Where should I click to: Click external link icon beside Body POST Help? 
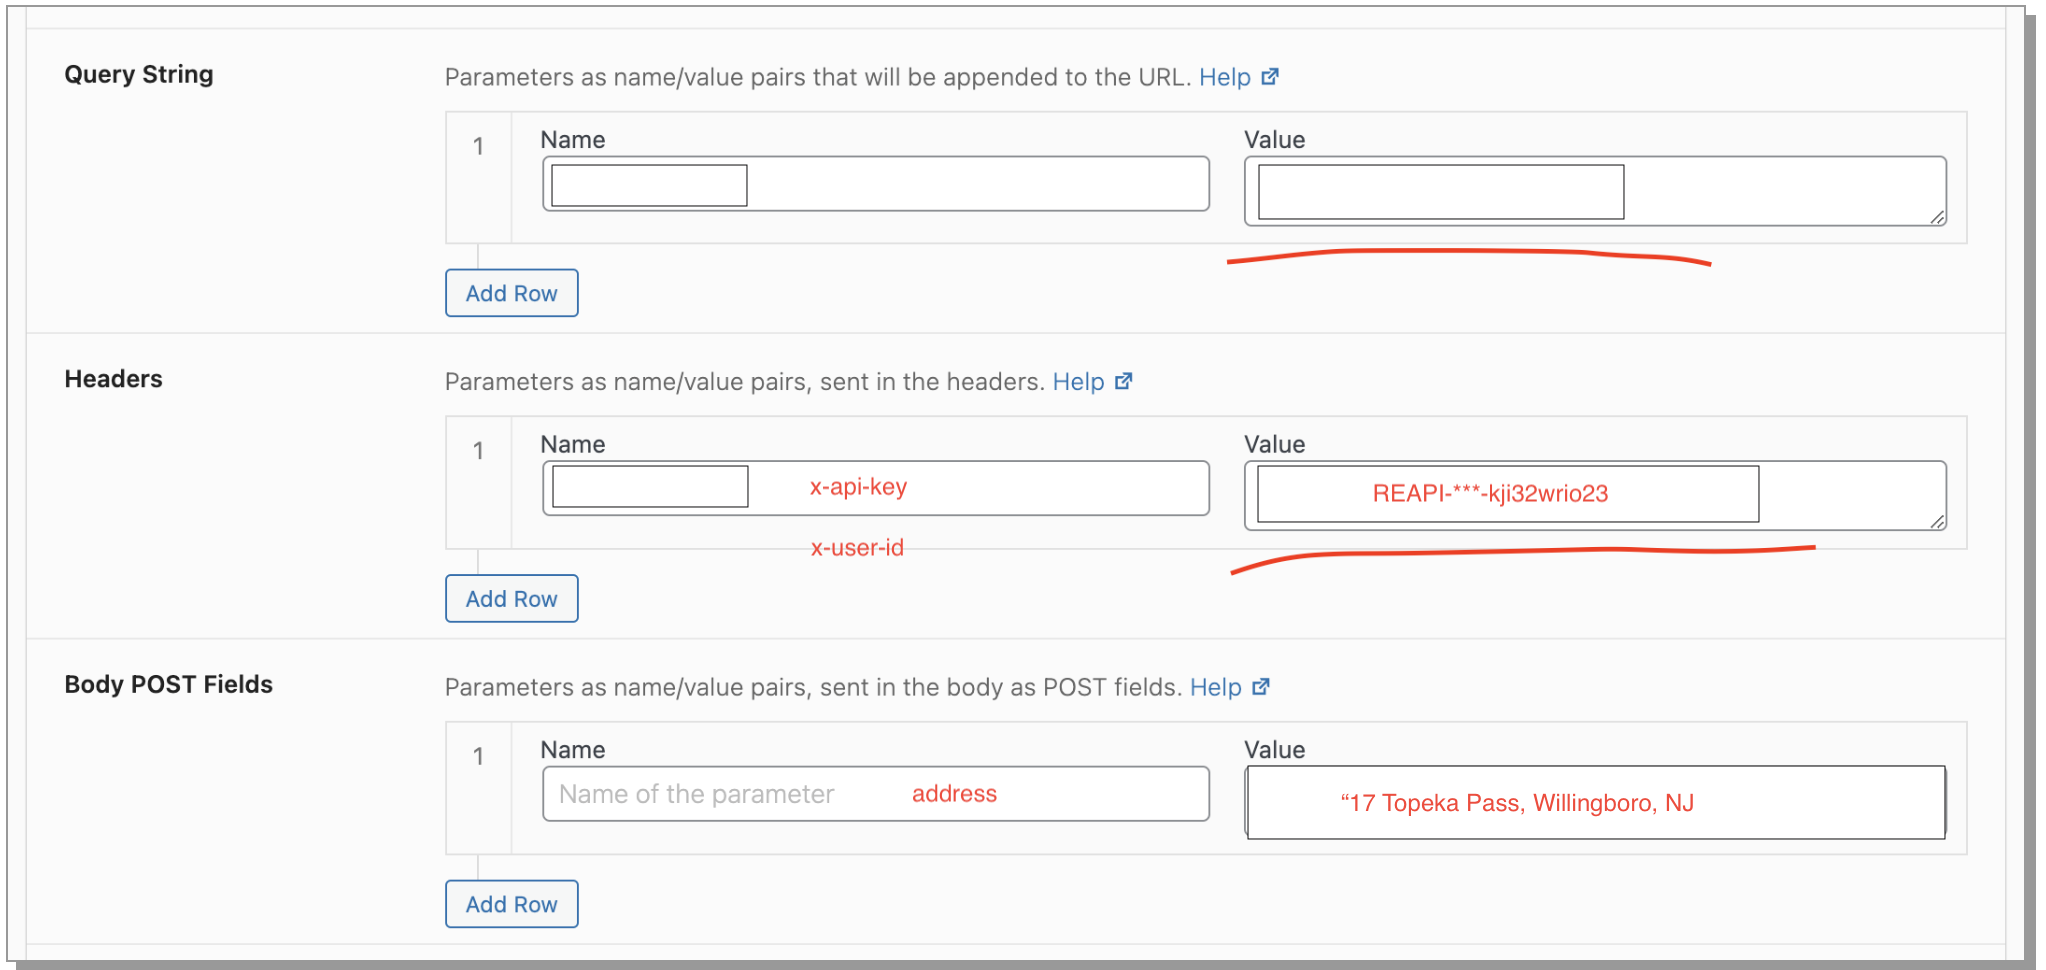[1261, 686]
